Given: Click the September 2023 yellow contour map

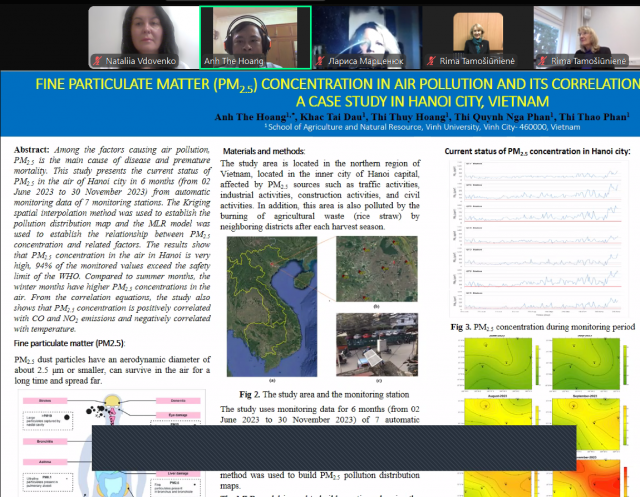Looking at the screenshot, I should [586, 424].
